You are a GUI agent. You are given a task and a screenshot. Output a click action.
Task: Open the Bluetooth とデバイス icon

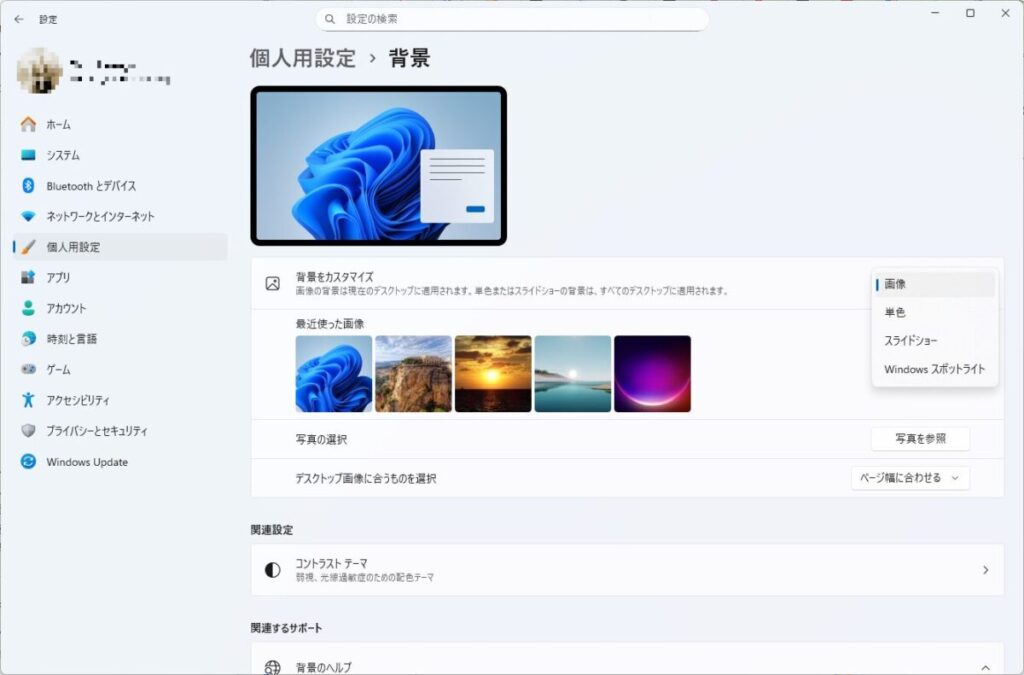28,185
